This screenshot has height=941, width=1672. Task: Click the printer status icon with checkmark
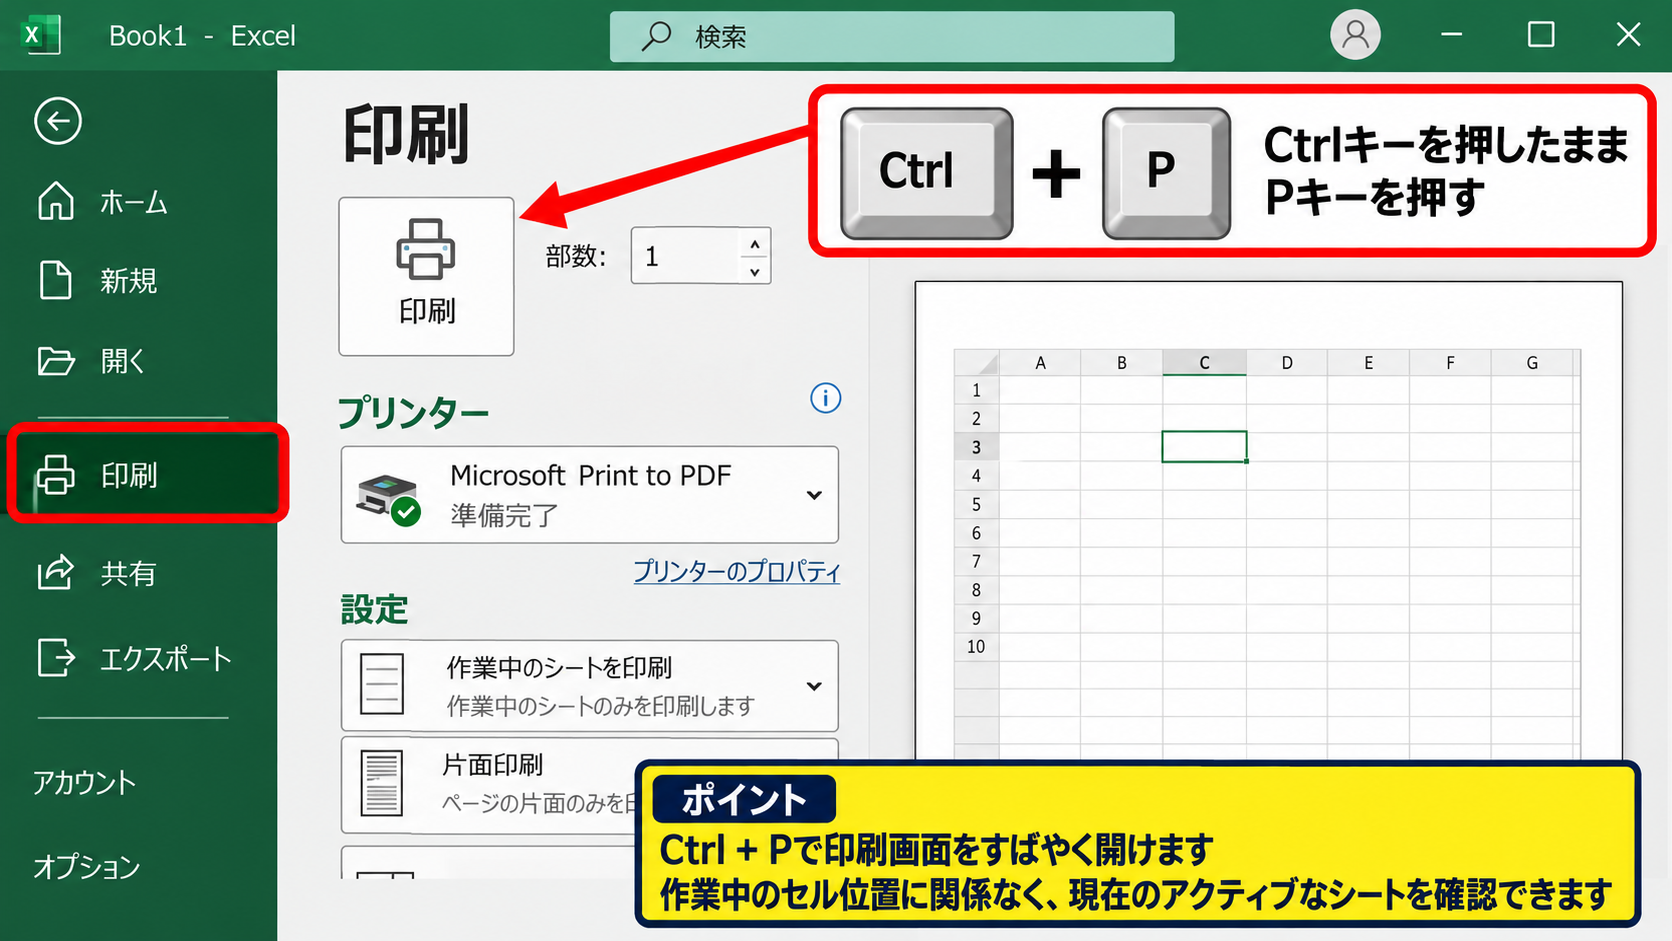click(389, 498)
